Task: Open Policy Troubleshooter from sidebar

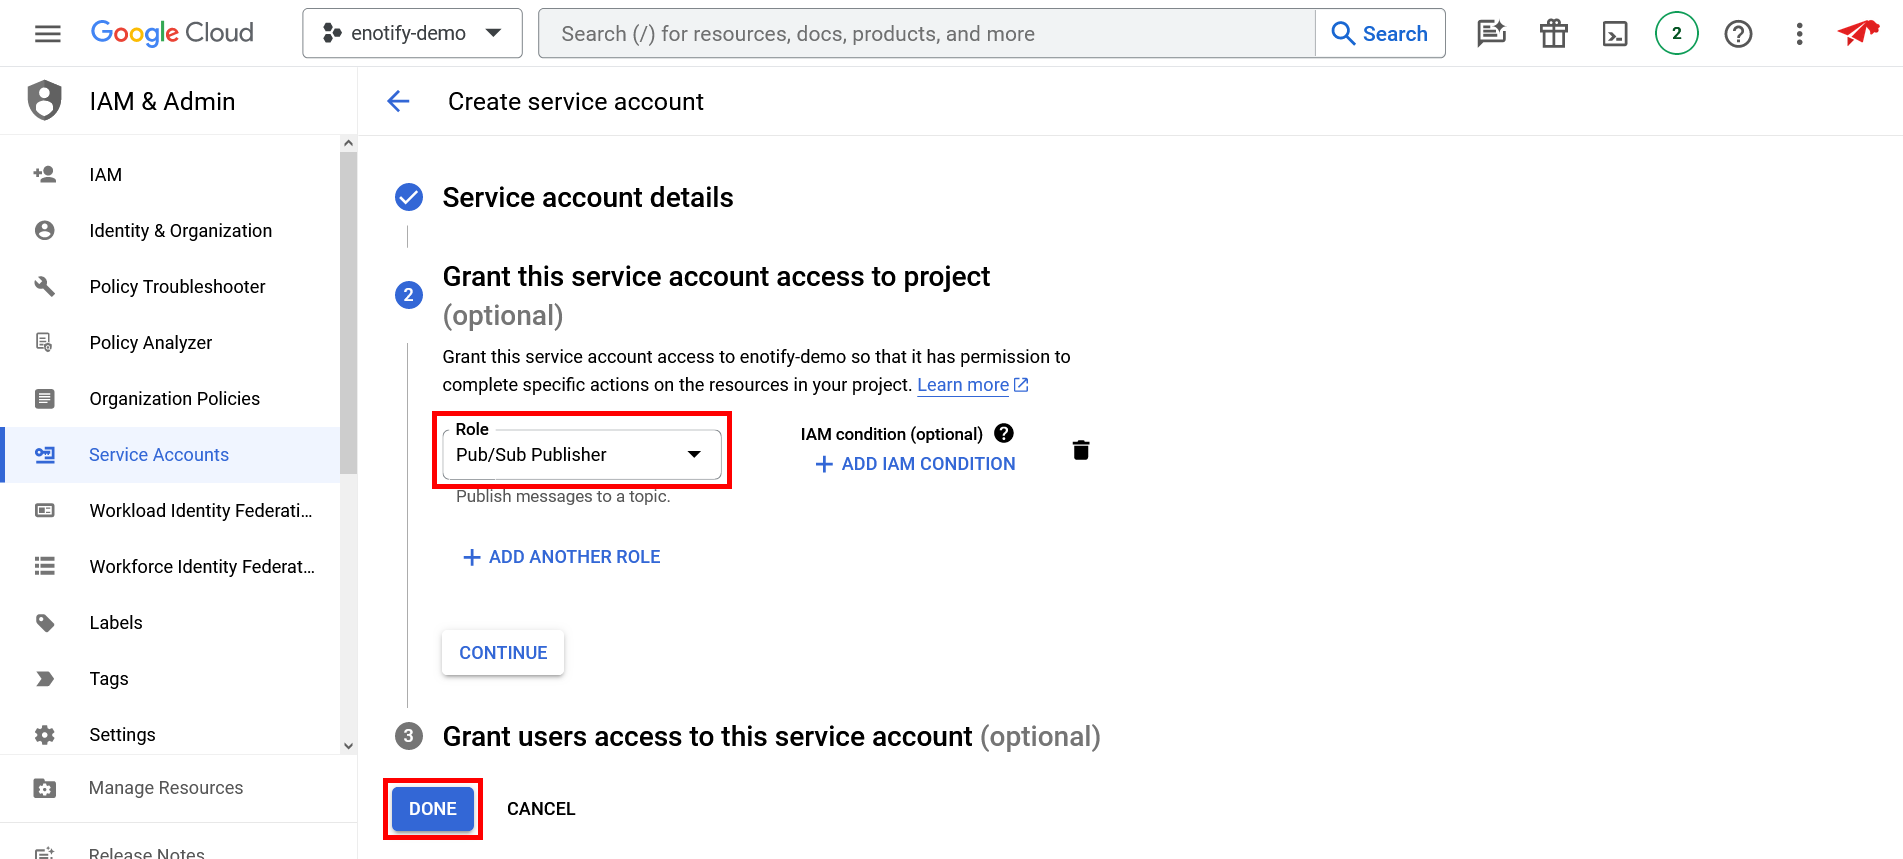Action: point(177,287)
